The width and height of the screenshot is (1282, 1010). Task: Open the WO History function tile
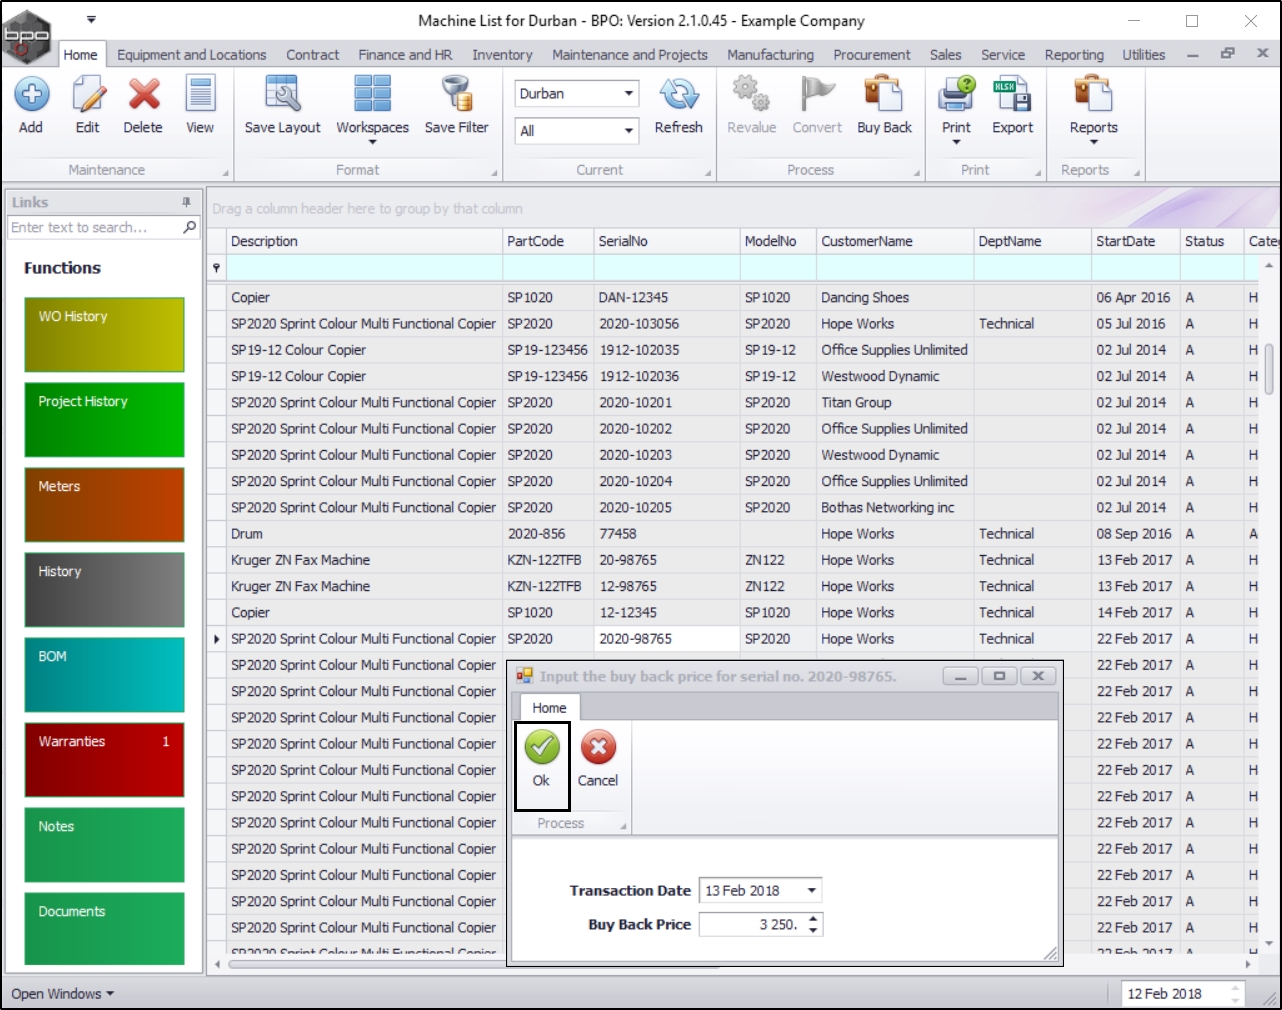104,334
